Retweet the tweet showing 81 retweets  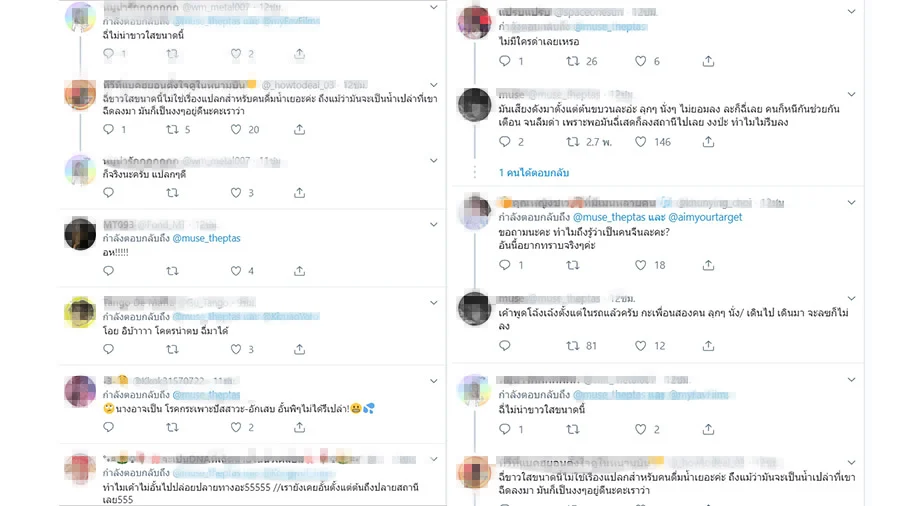pyautogui.click(x=573, y=346)
